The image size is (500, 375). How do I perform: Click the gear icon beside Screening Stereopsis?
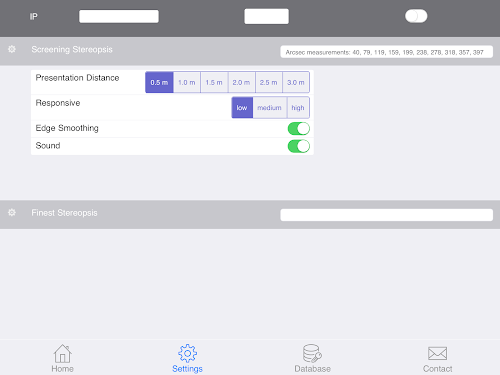tap(12, 49)
